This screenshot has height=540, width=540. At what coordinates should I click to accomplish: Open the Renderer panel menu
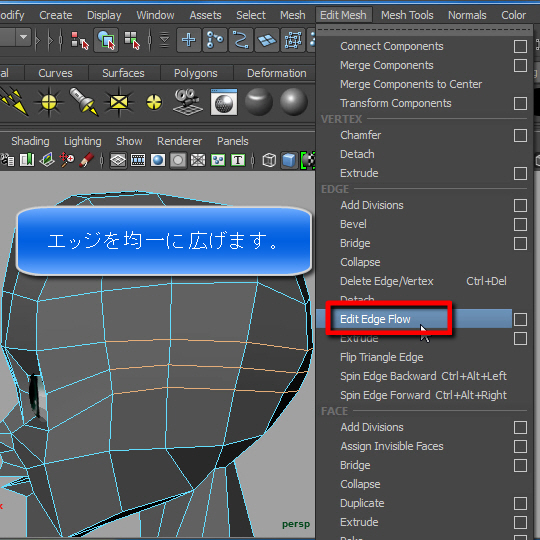pyautogui.click(x=179, y=141)
